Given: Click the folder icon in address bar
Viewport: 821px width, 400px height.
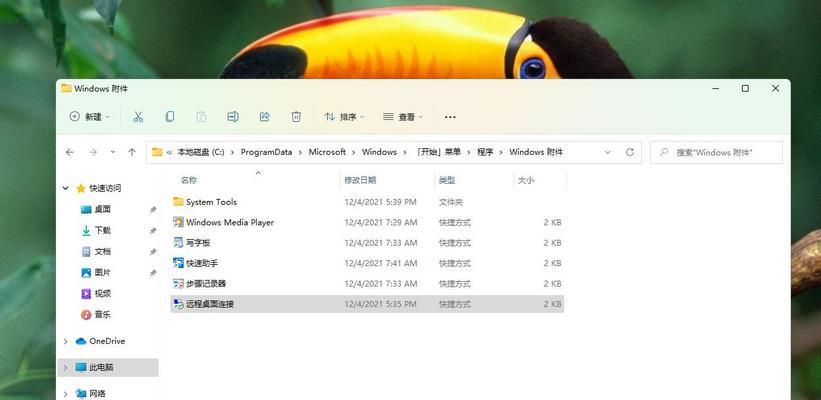Looking at the screenshot, I should (157, 152).
